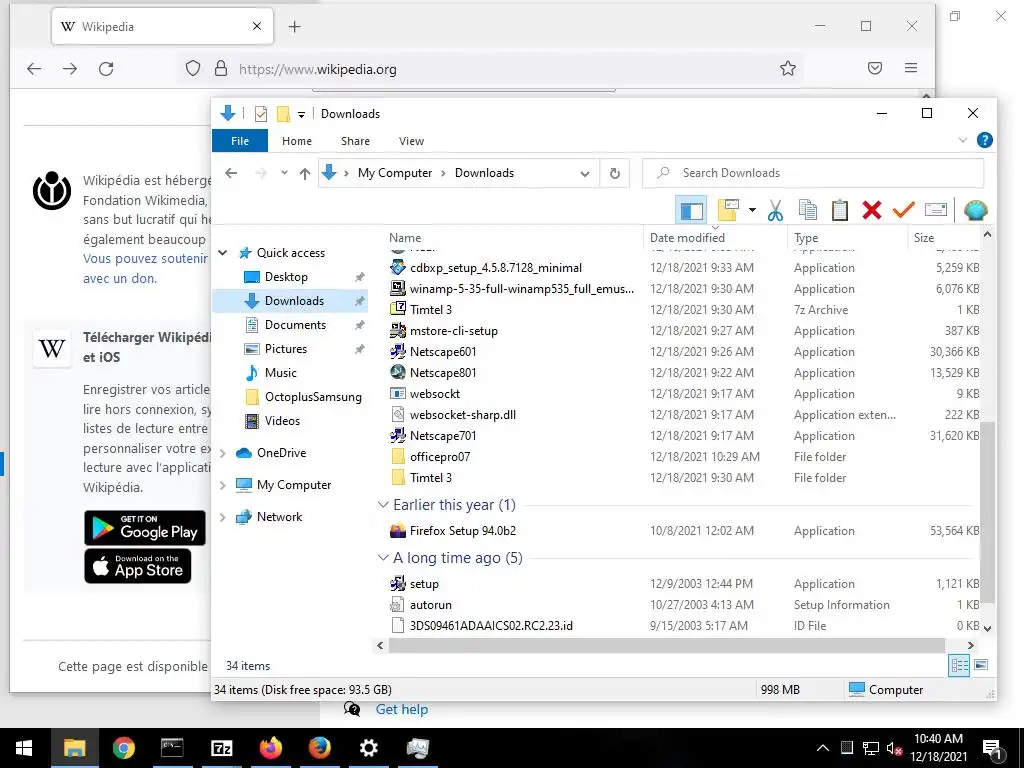1024x768 pixels.
Task: Click the Cut scissors icon in Explorer toolbar
Action: point(775,210)
